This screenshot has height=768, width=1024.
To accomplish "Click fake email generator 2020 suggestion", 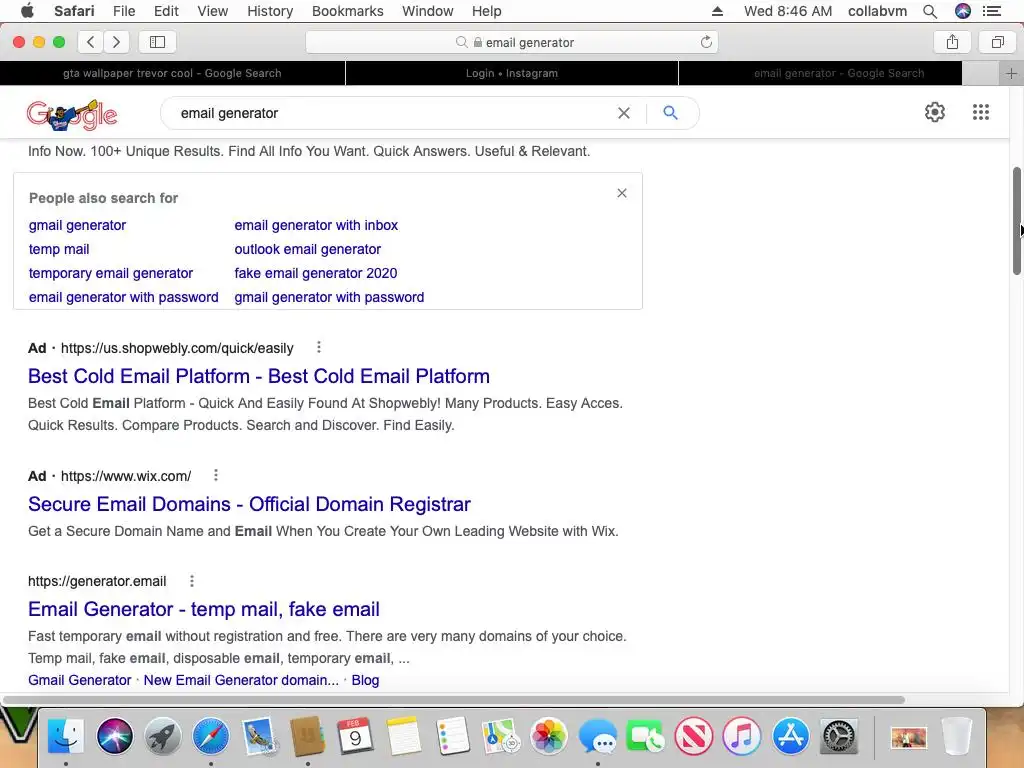I will pyautogui.click(x=315, y=274).
